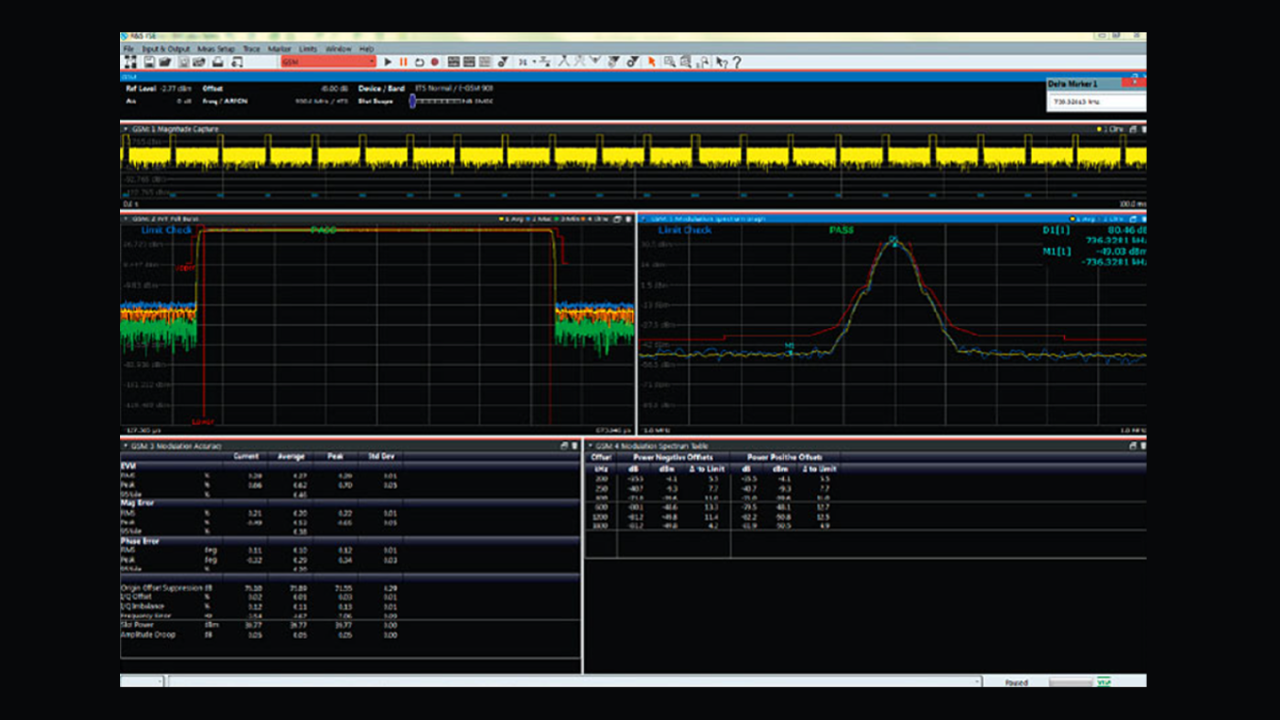The height and width of the screenshot is (720, 1280).
Task: Click the first magnifier zoom icon
Action: [x=669, y=62]
